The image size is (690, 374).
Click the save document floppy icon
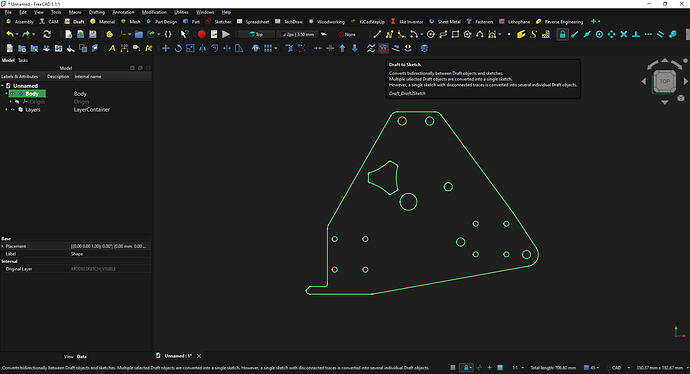click(x=92, y=34)
